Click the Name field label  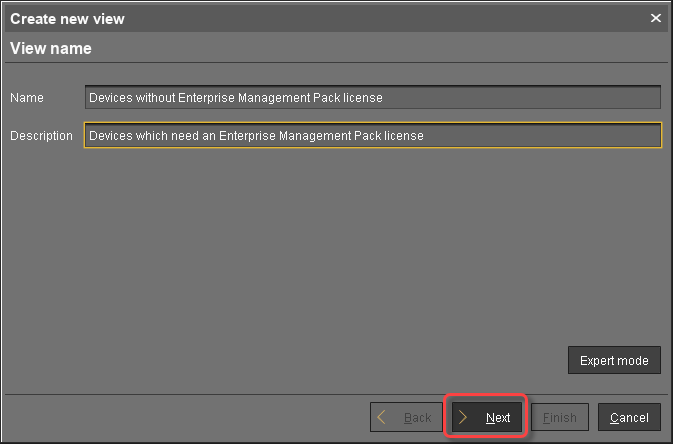[x=27, y=97]
